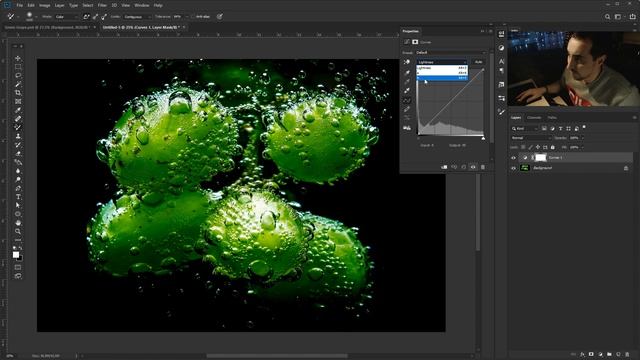The image size is (640, 360).
Task: Open the Mode Color dropdown in options bar
Action: [x=66, y=17]
